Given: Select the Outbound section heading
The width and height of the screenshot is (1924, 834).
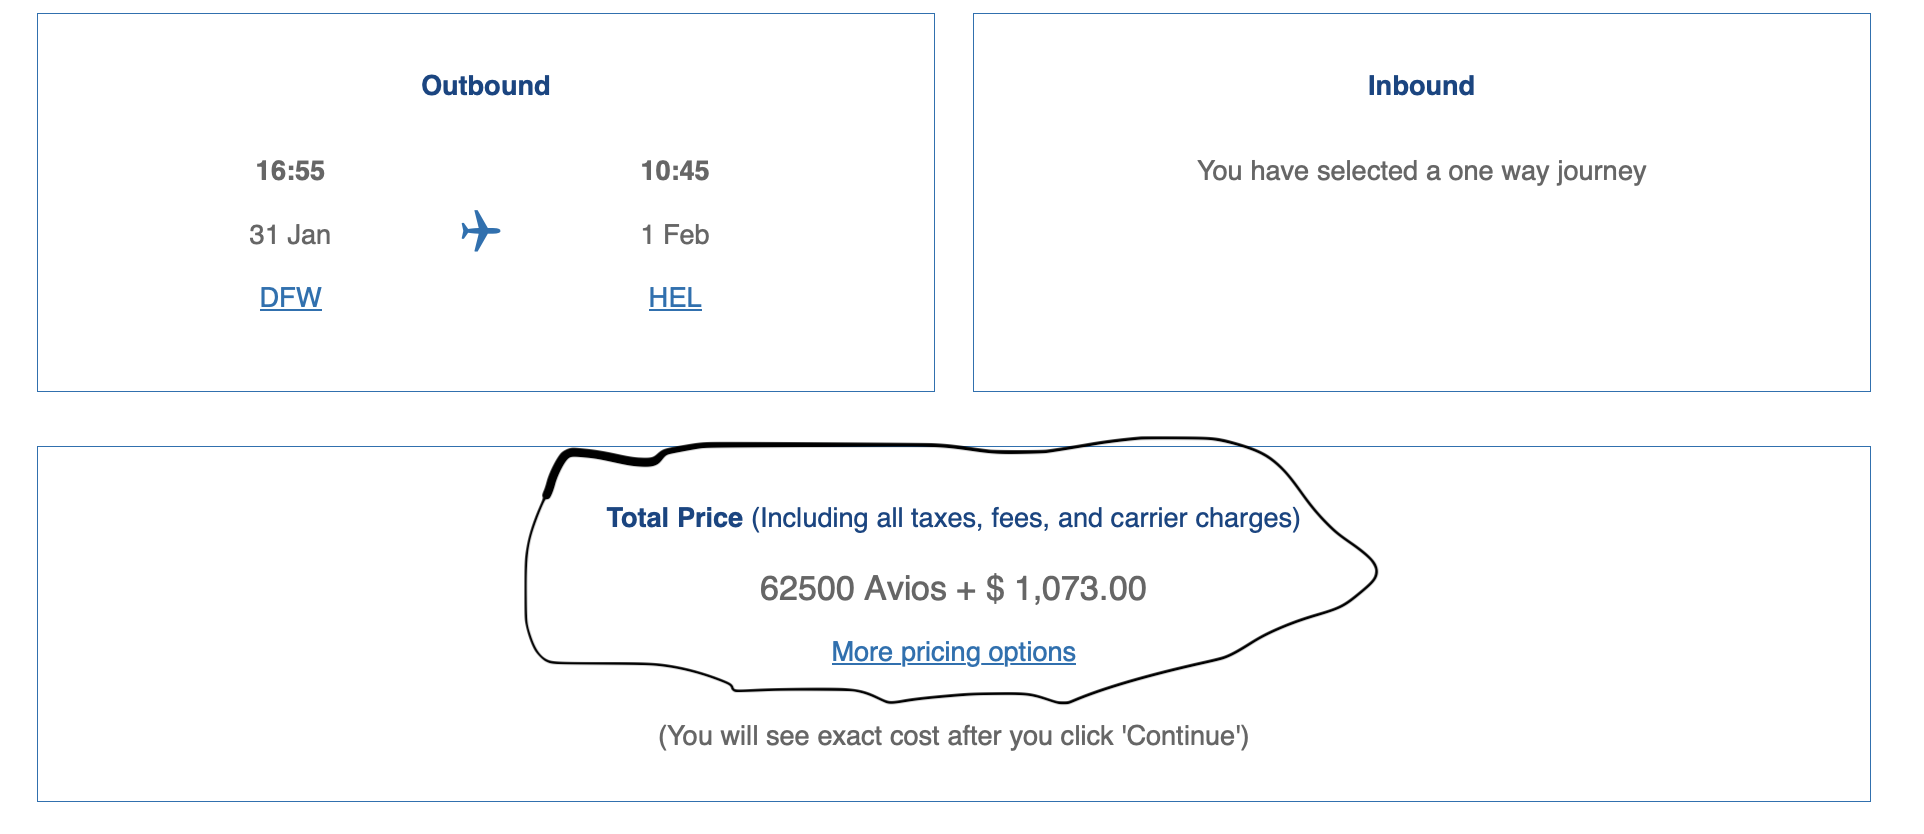Looking at the screenshot, I should pos(485,86).
